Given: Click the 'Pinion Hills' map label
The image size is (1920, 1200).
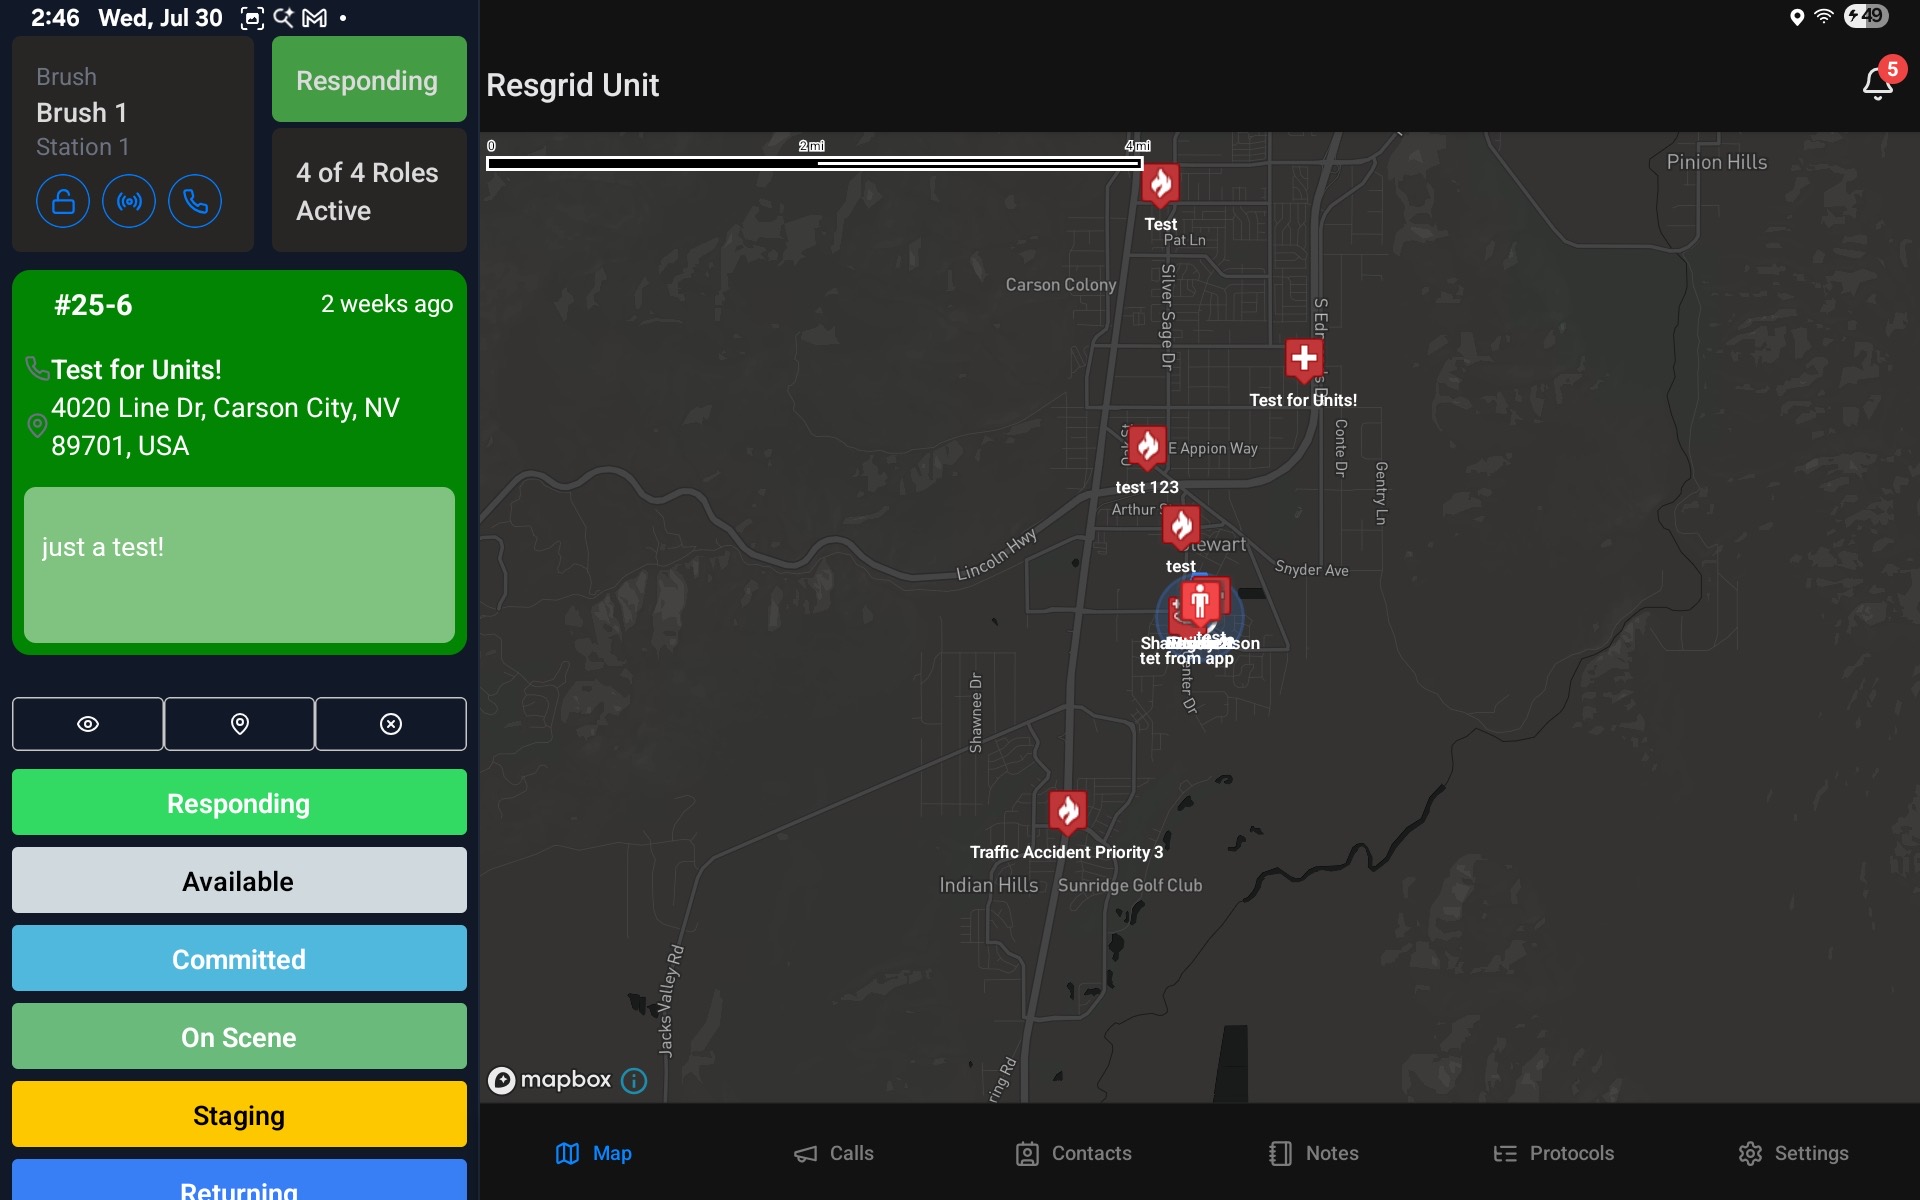Looking at the screenshot, I should (1717, 162).
